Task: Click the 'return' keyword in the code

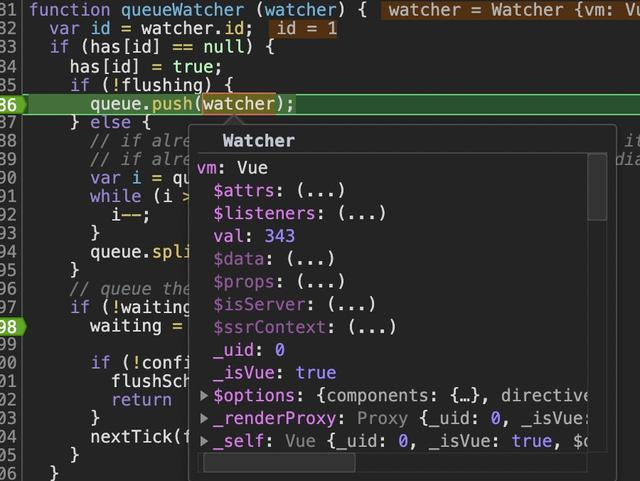Action: point(142,400)
